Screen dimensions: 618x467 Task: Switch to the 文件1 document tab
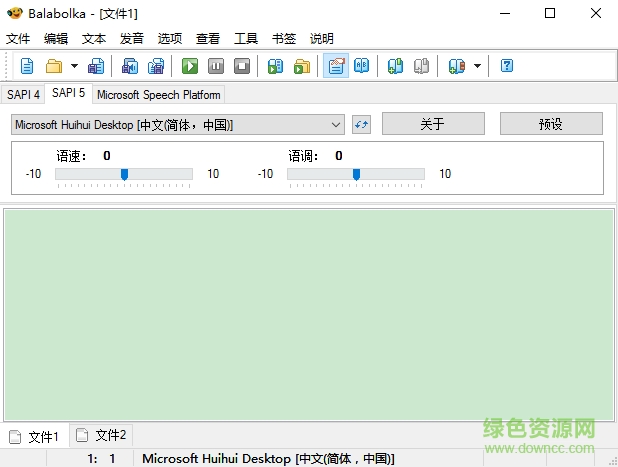pos(35,436)
